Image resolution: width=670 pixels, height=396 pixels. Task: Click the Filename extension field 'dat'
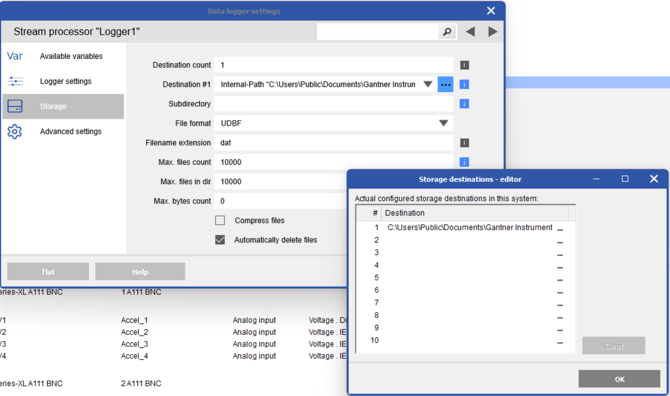point(334,143)
